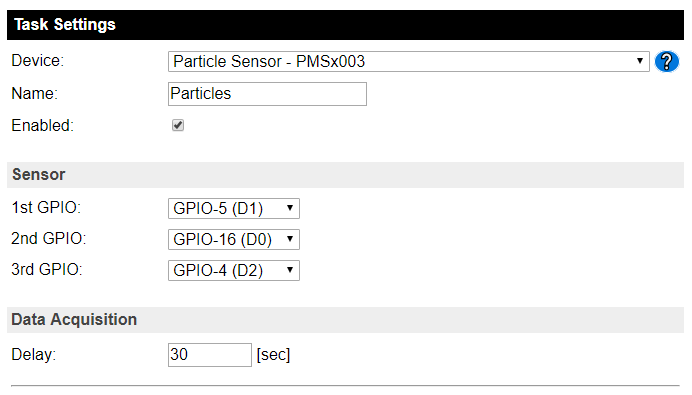Click the Sensor section heading
Image resolution: width=692 pixels, height=395 pixels.
(38, 174)
